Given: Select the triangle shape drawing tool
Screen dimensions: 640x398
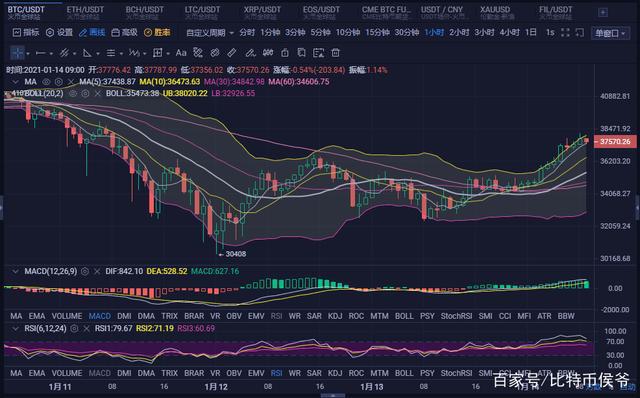Looking at the screenshot, I should pos(87,53).
